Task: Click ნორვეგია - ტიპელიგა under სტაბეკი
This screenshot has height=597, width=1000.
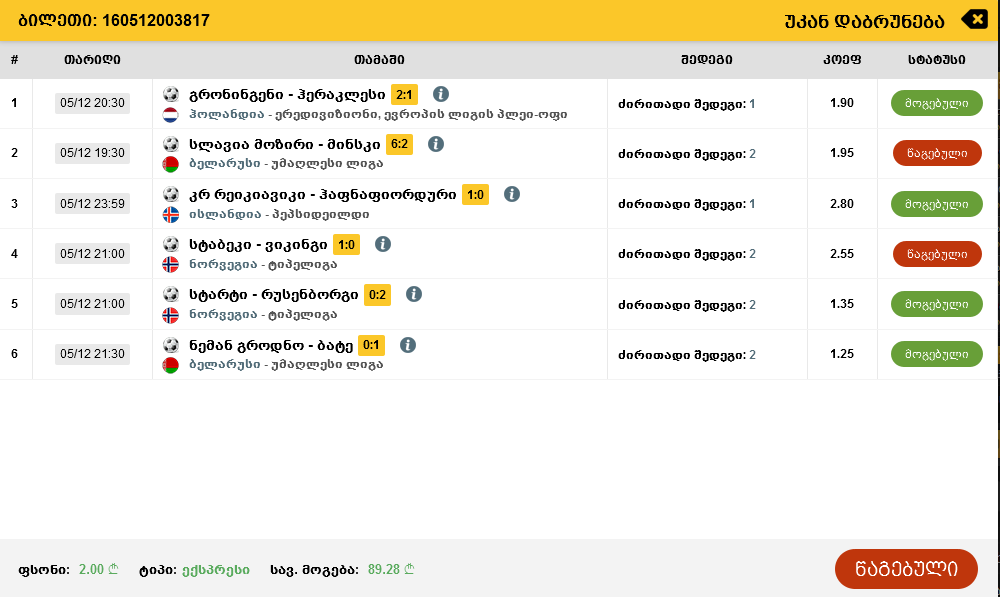Action: coord(263,264)
